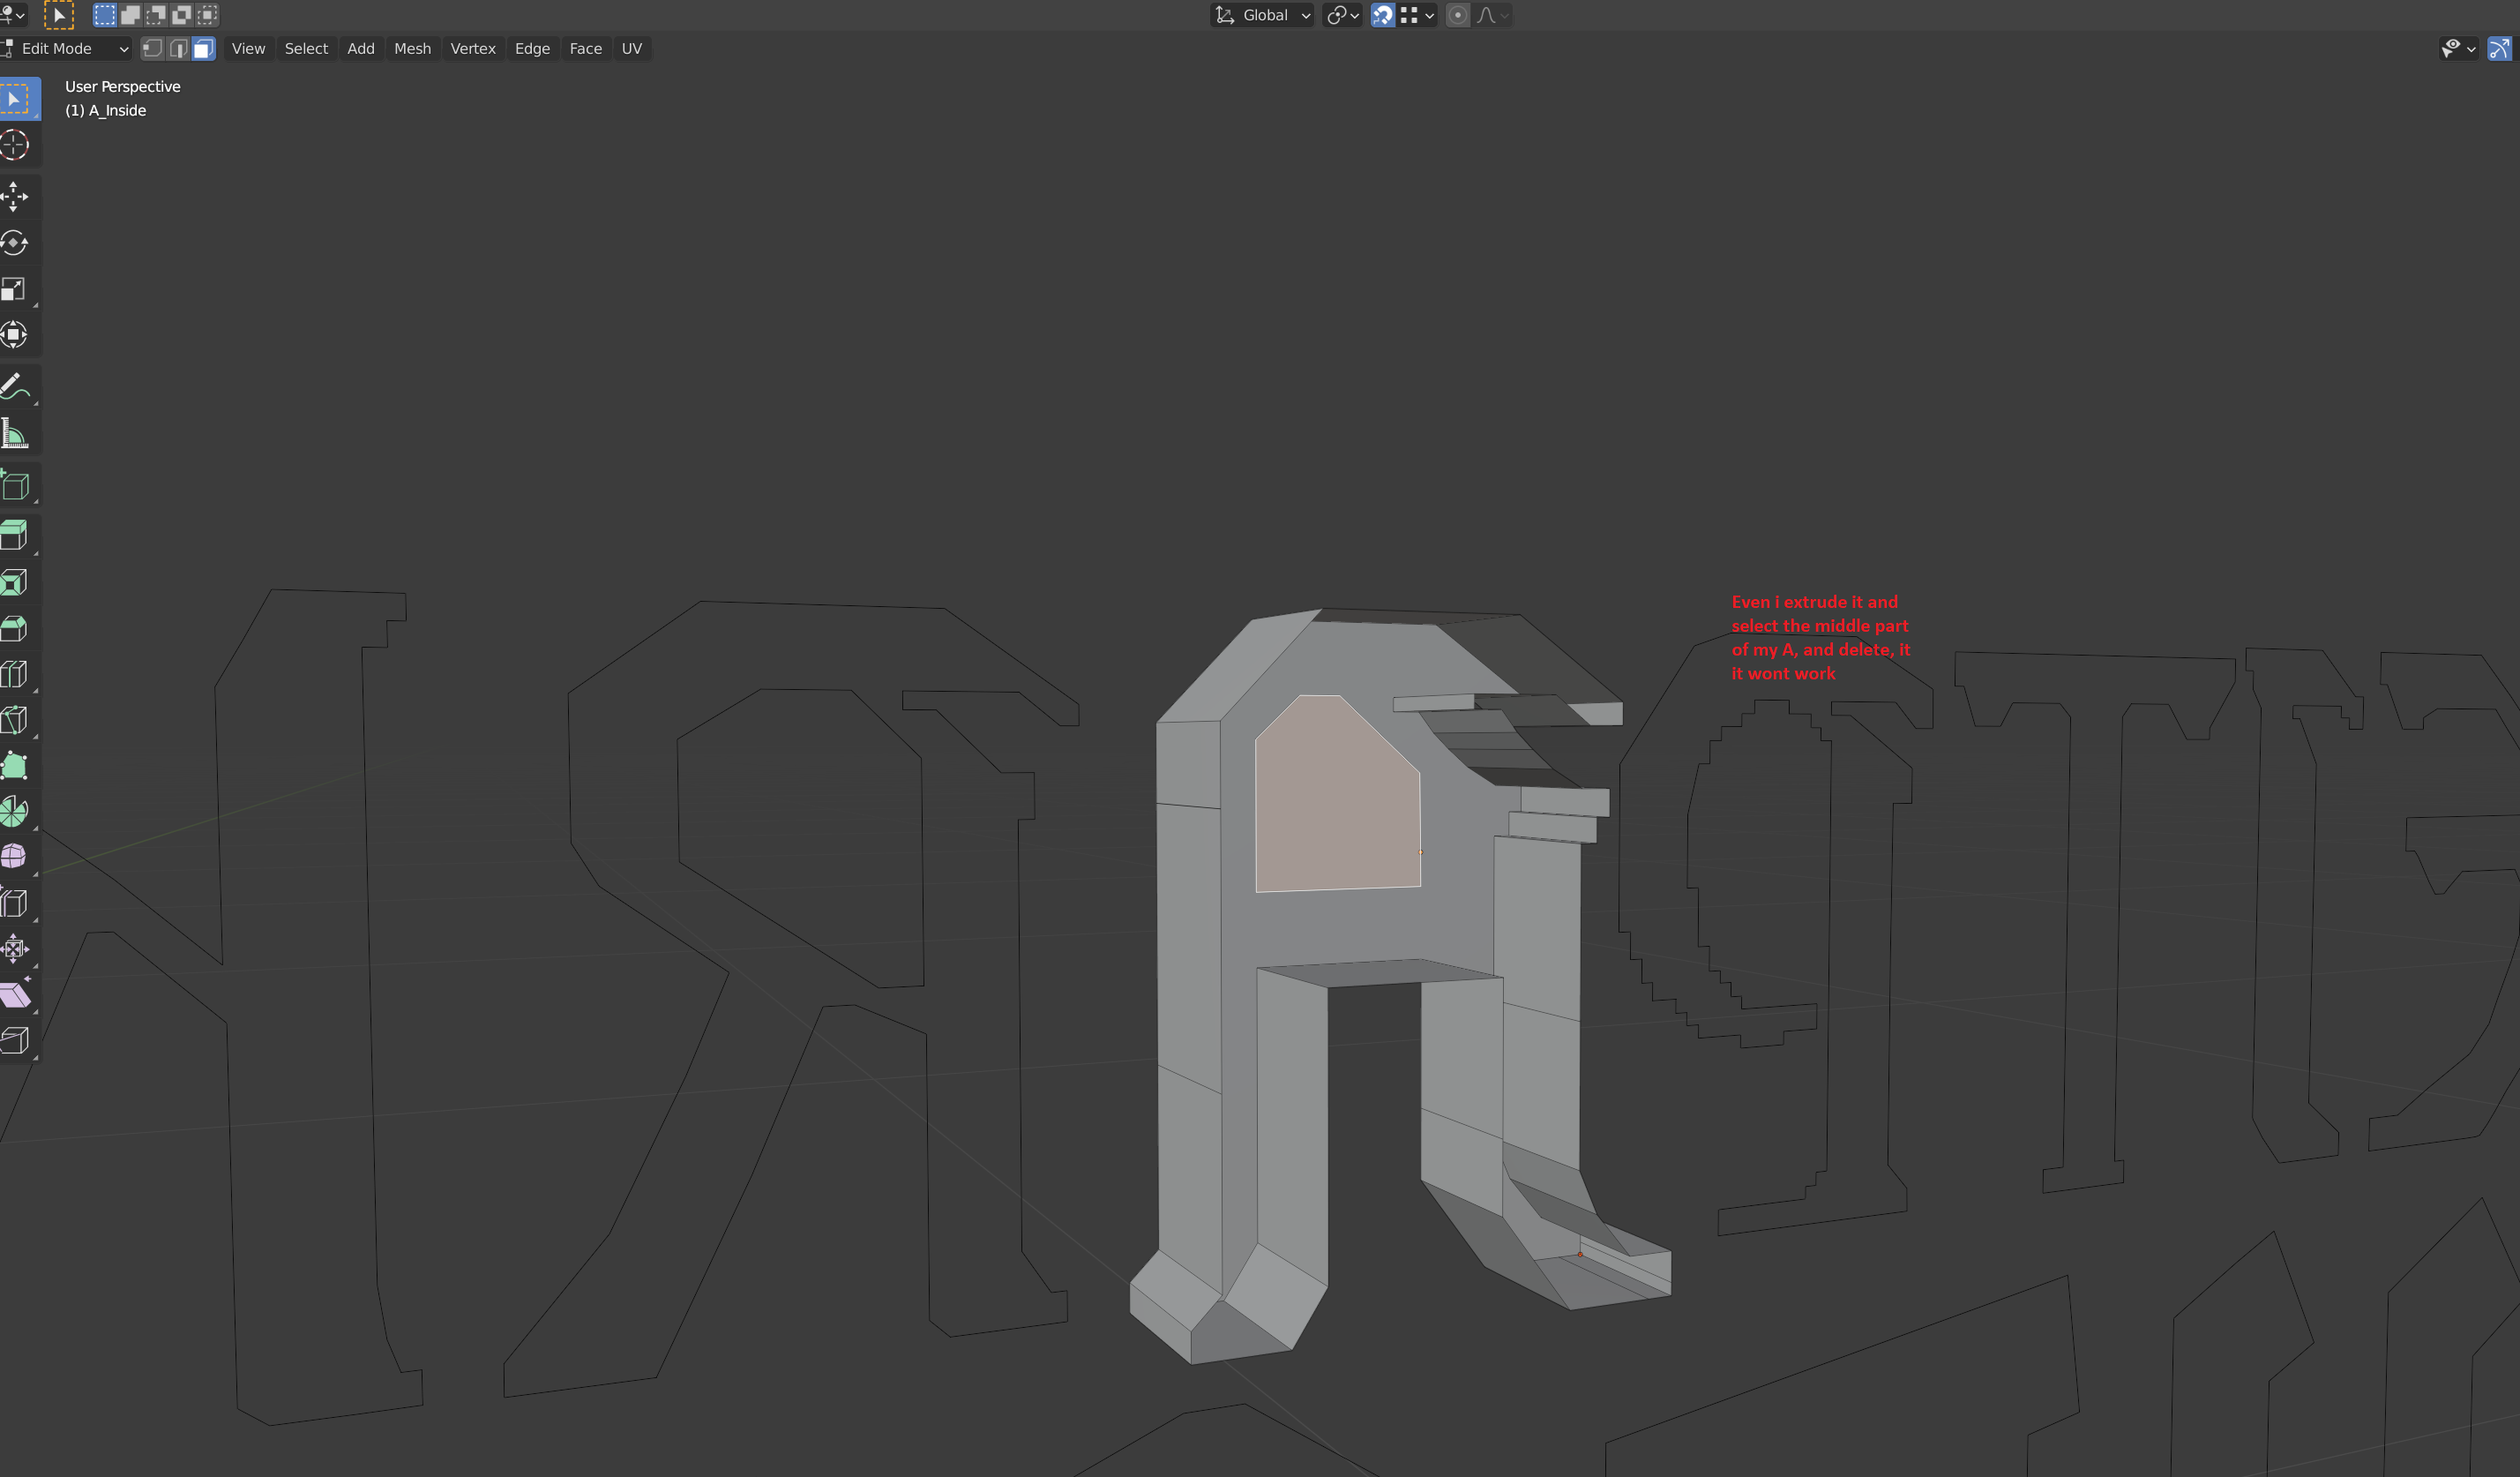Set selection mode to Subtract
The height and width of the screenshot is (1477, 2520).
click(x=156, y=15)
